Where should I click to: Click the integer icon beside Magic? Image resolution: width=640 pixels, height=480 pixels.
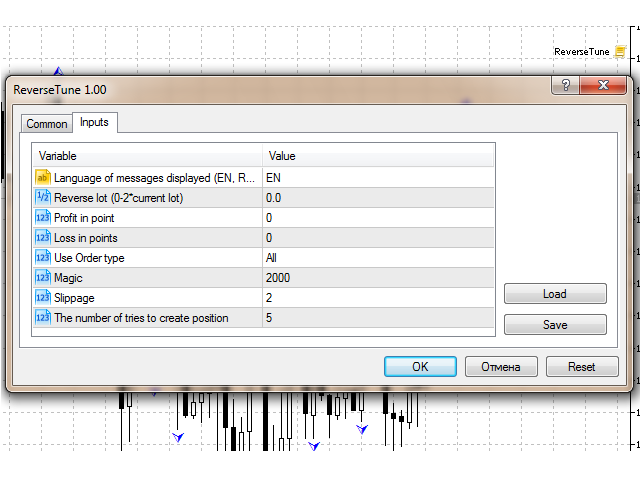43,277
